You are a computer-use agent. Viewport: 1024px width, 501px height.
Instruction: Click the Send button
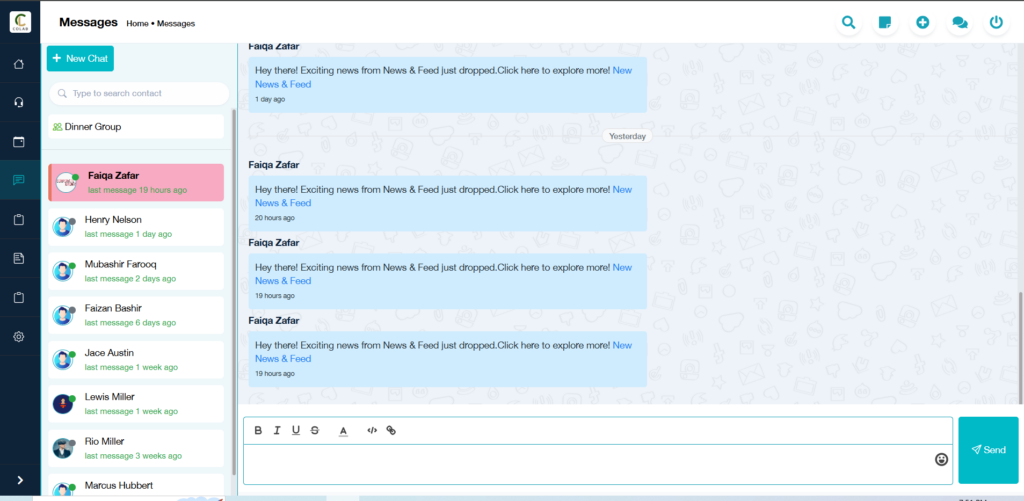tap(988, 450)
